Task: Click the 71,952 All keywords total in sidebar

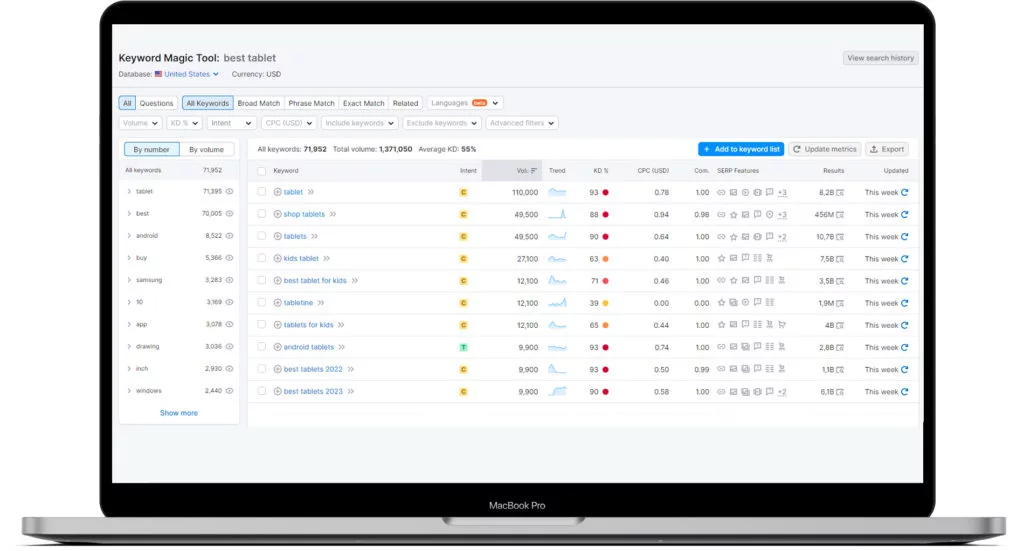Action: [x=212, y=170]
